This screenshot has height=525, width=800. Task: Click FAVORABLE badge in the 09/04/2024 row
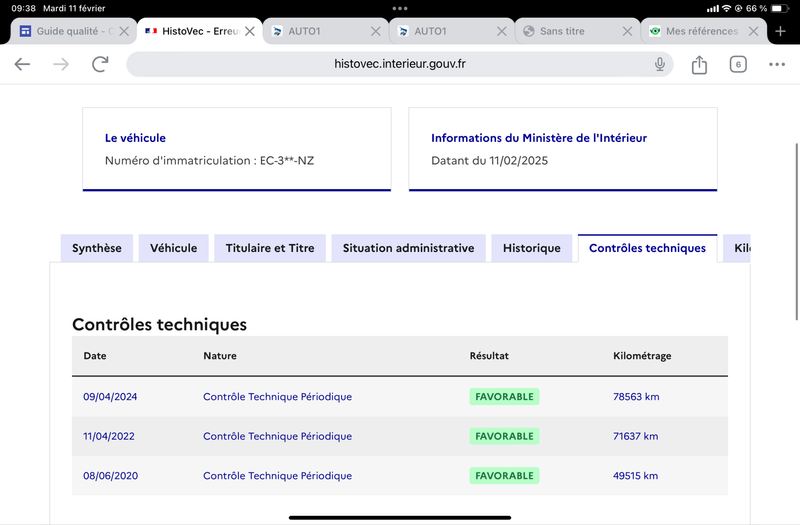504,396
